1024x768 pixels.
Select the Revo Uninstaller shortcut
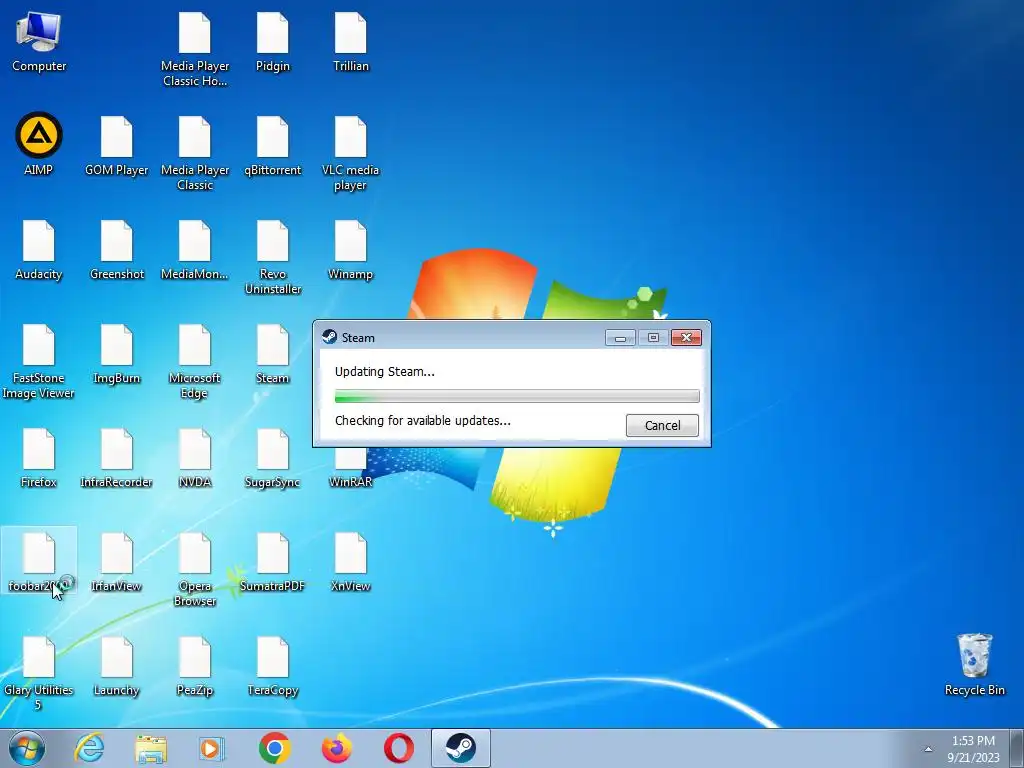click(272, 258)
